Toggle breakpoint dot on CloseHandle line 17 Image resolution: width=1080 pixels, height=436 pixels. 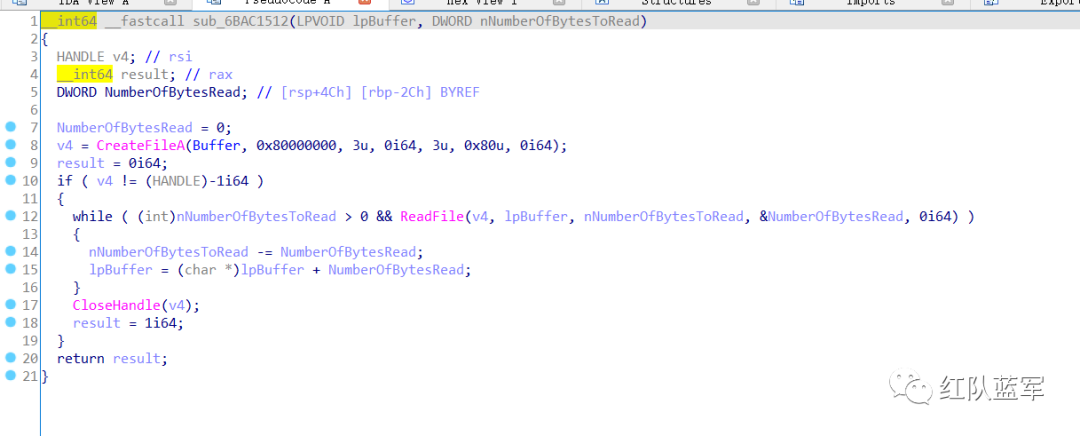10,305
